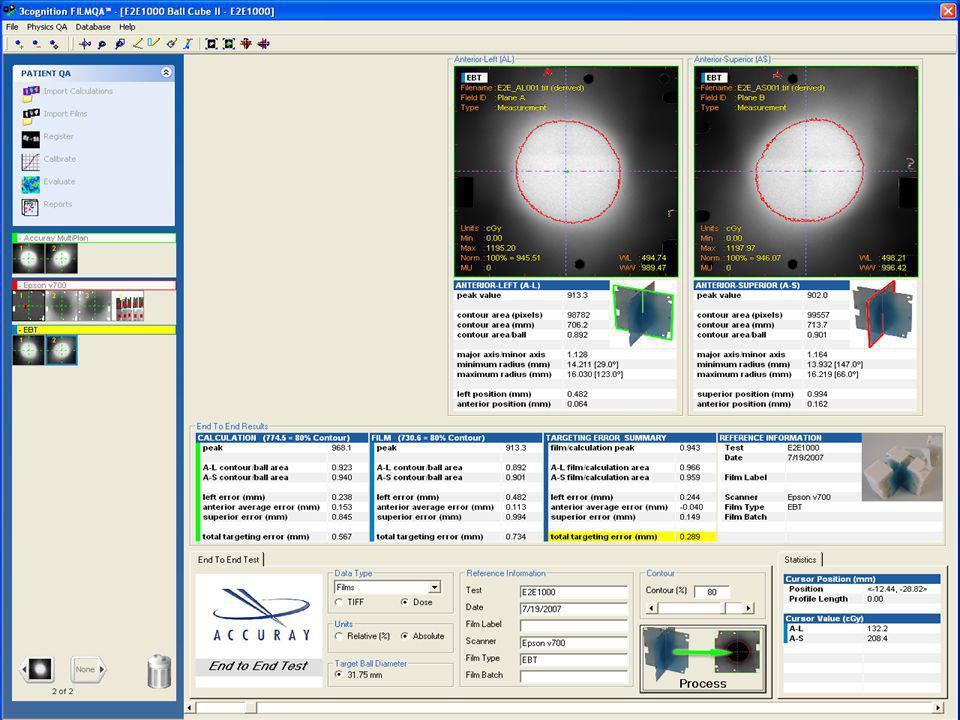Screen dimensions: 960x720
Task: Click the ball cube phantom photo in Reference Information
Action: [902, 467]
